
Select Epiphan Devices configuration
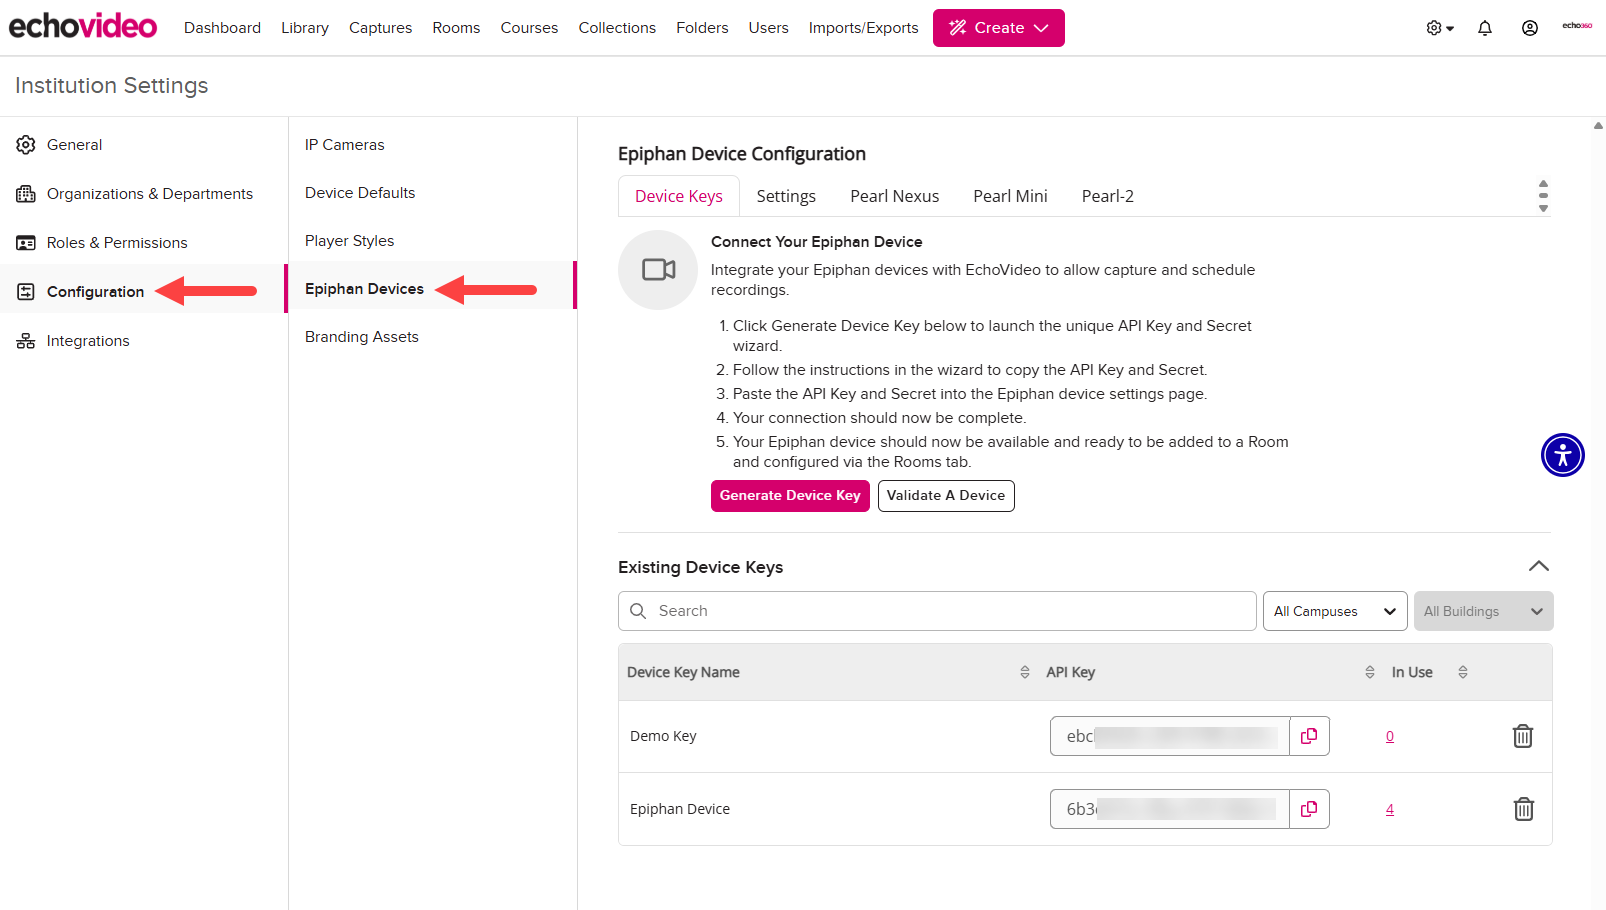tap(364, 289)
